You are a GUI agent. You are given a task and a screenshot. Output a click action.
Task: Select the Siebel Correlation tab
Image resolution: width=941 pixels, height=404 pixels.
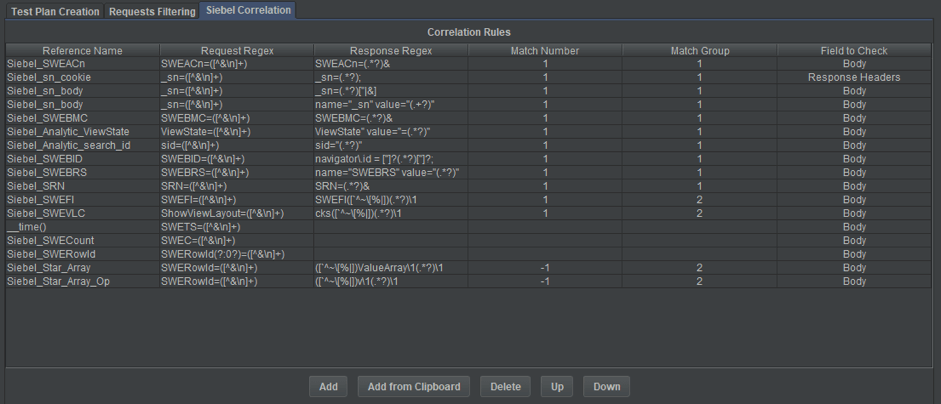point(247,10)
